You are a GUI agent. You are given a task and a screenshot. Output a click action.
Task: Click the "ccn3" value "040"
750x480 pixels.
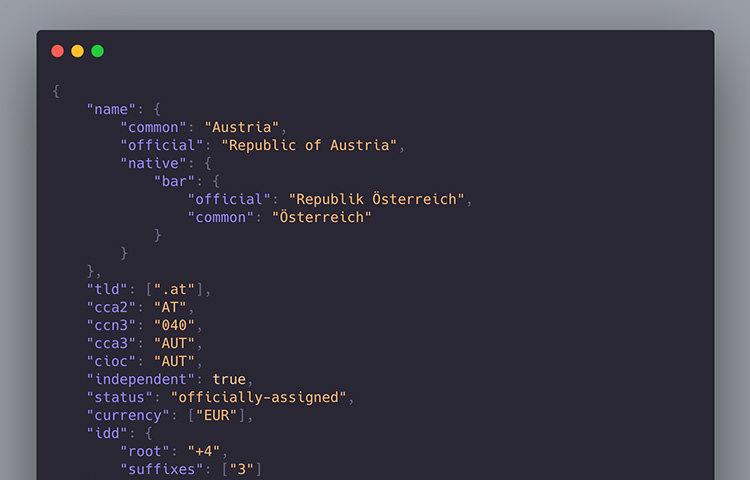coord(175,326)
